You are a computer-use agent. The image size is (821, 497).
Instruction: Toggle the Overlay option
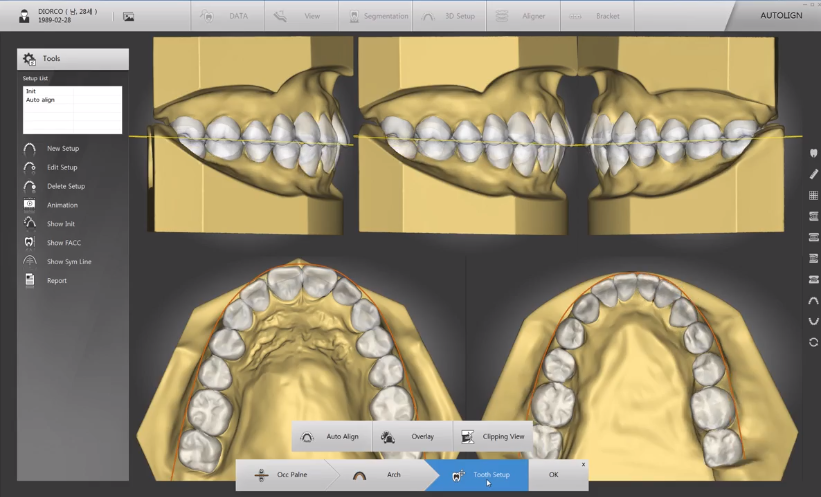tap(413, 436)
